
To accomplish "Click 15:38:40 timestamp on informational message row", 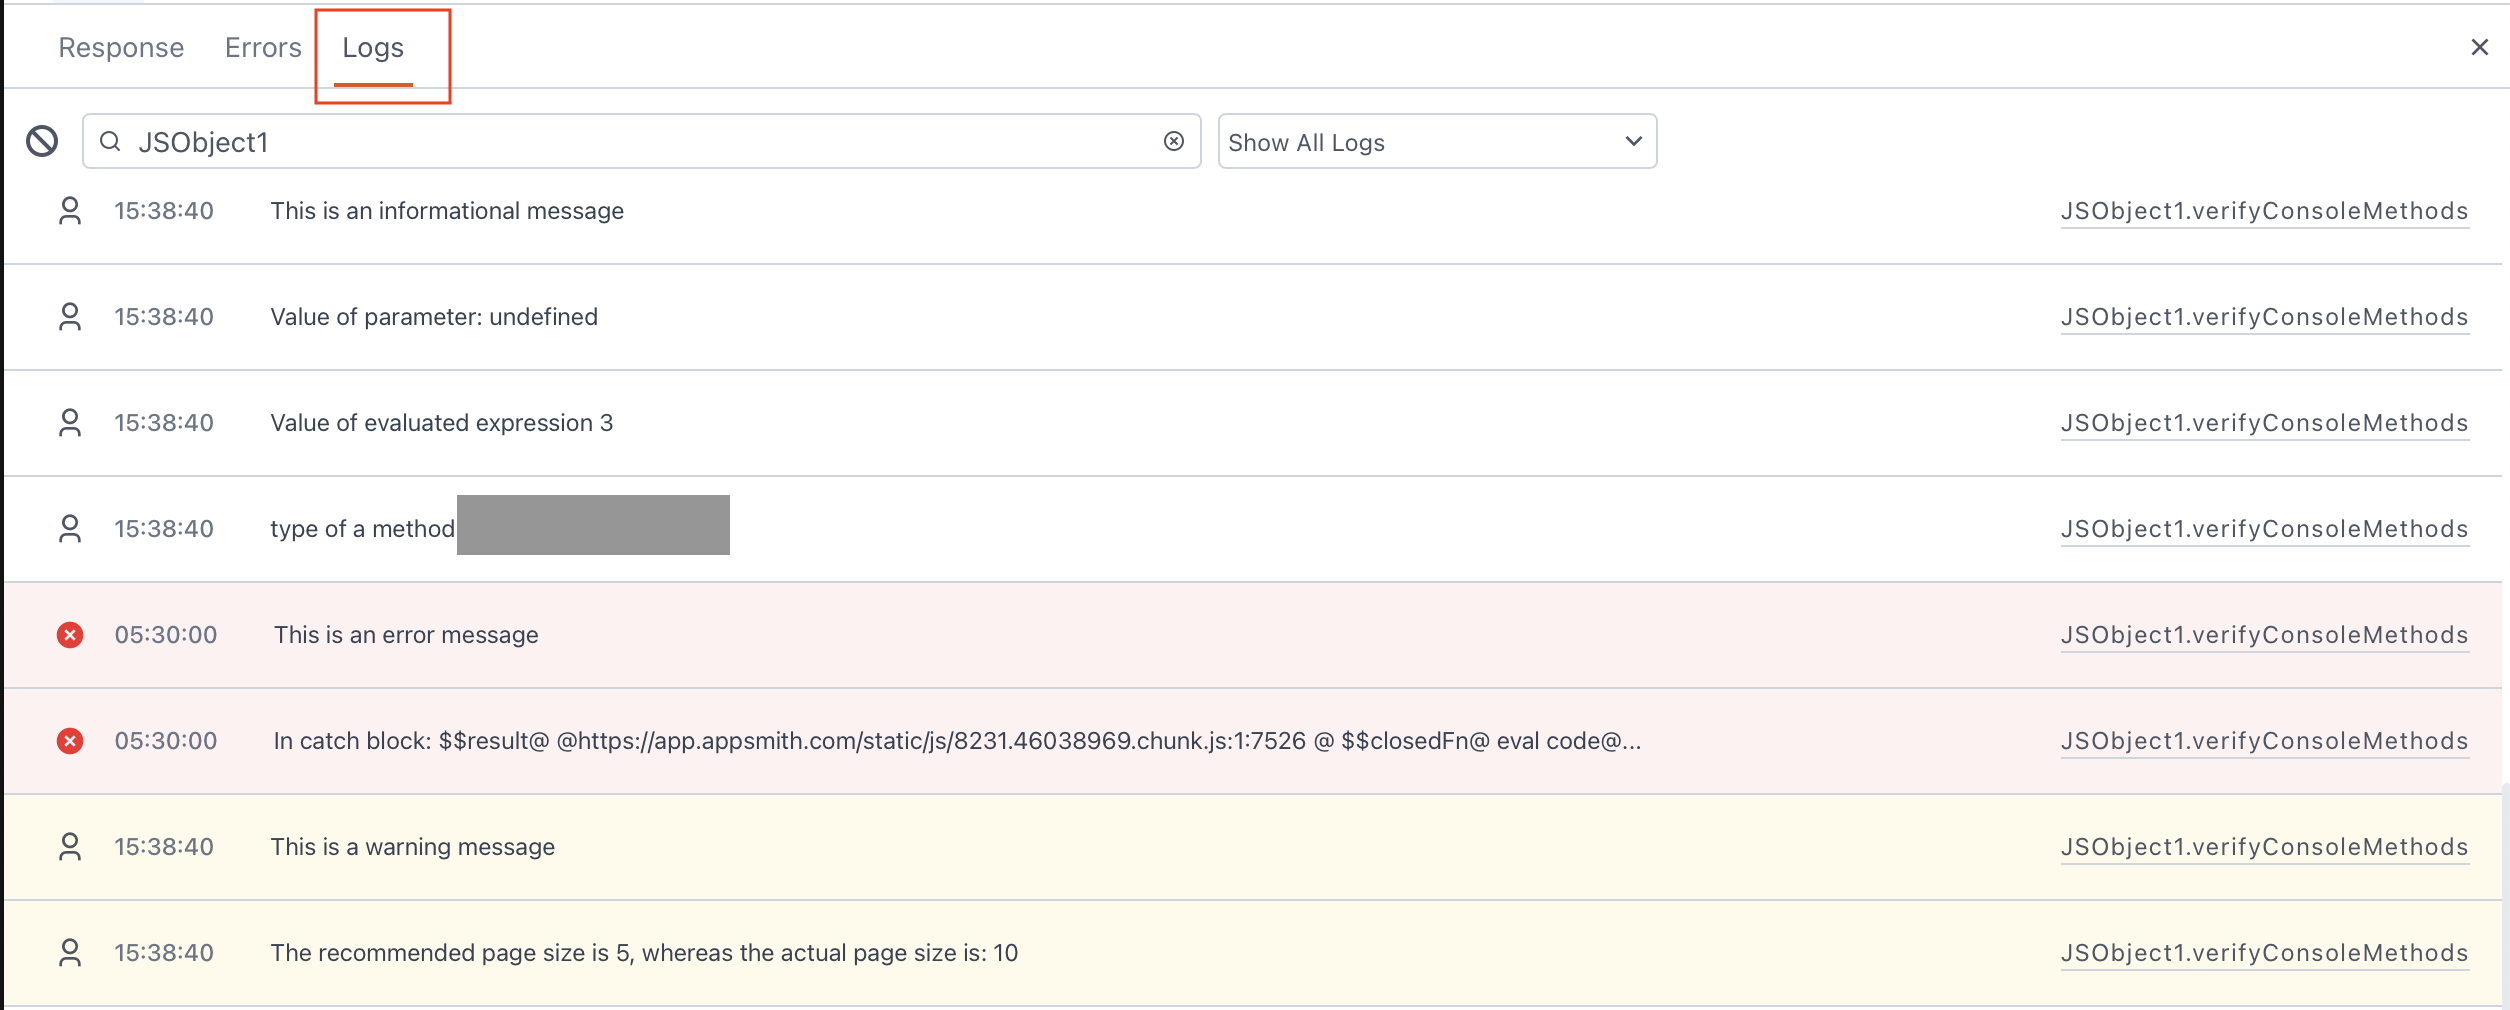I will coord(164,211).
